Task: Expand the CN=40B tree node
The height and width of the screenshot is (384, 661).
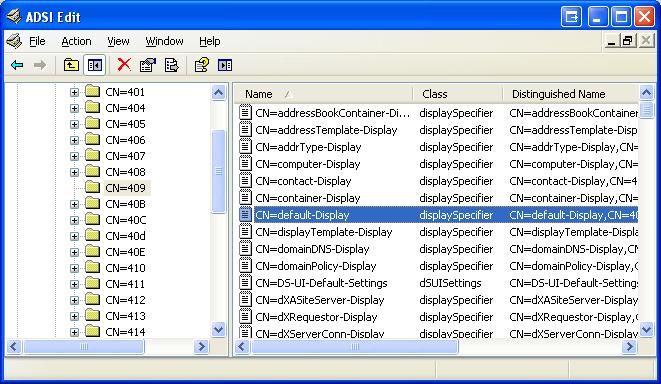Action: point(74,204)
